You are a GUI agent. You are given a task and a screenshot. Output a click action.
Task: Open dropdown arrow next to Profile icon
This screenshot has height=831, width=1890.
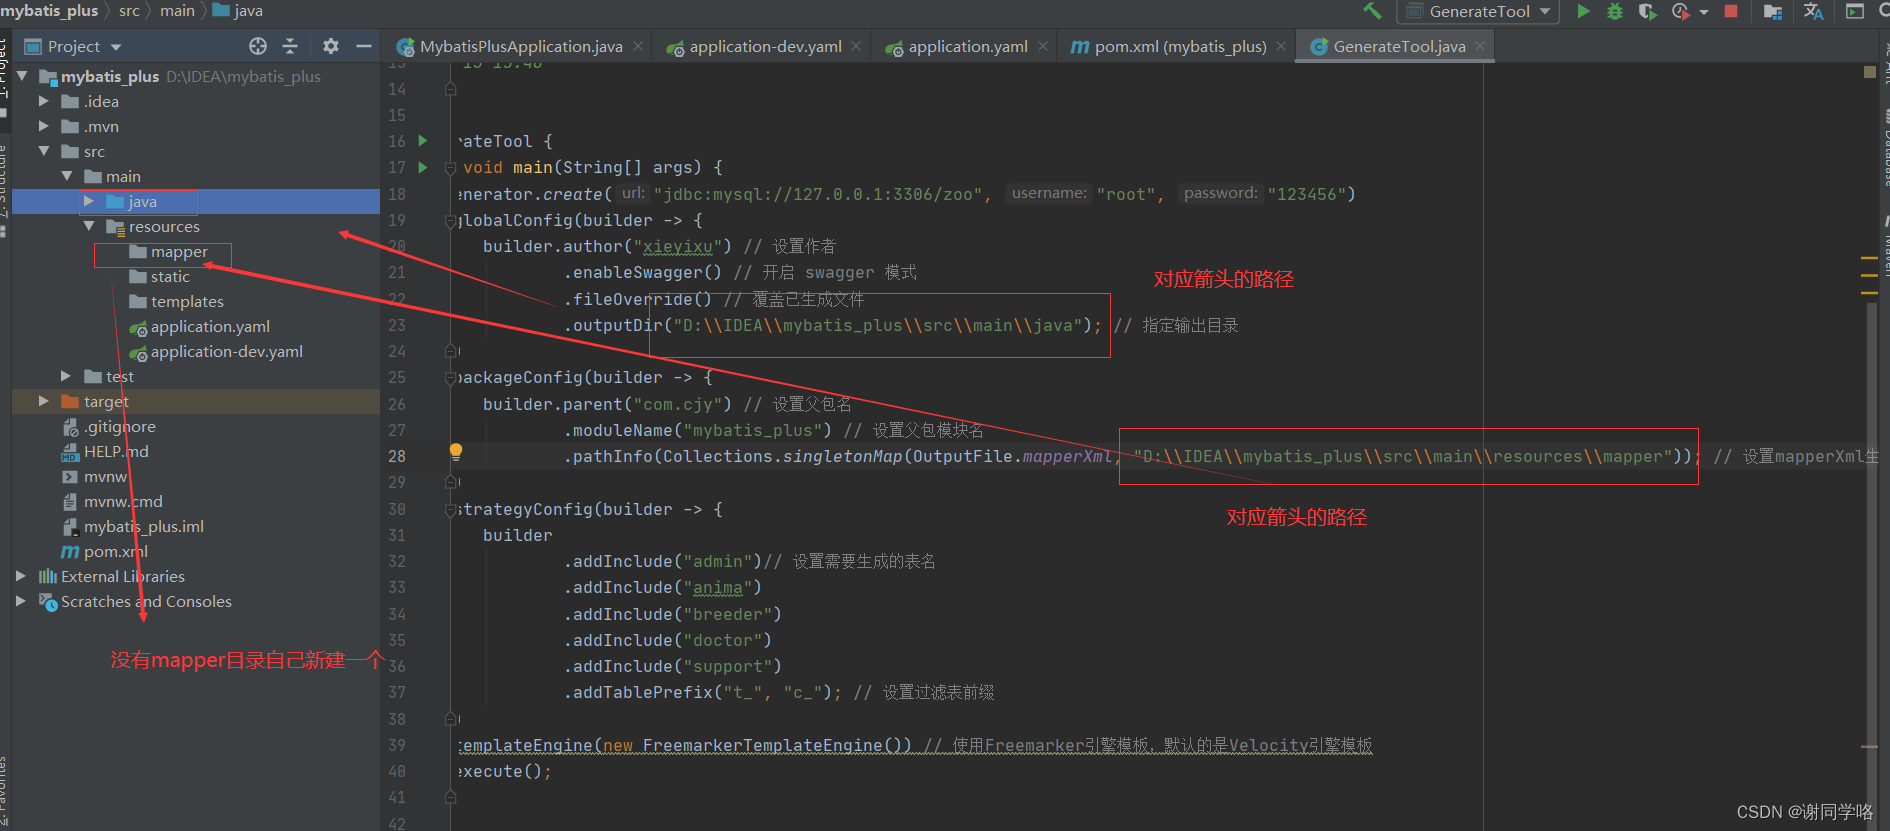point(1704,12)
